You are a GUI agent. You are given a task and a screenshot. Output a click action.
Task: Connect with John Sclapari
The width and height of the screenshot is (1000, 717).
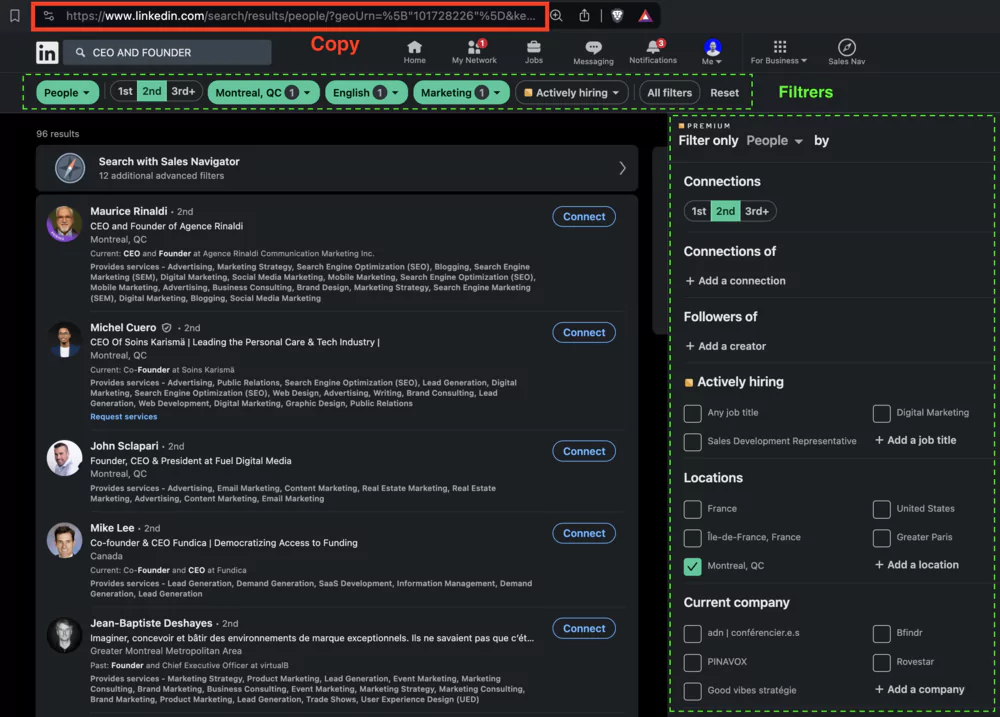(x=584, y=452)
